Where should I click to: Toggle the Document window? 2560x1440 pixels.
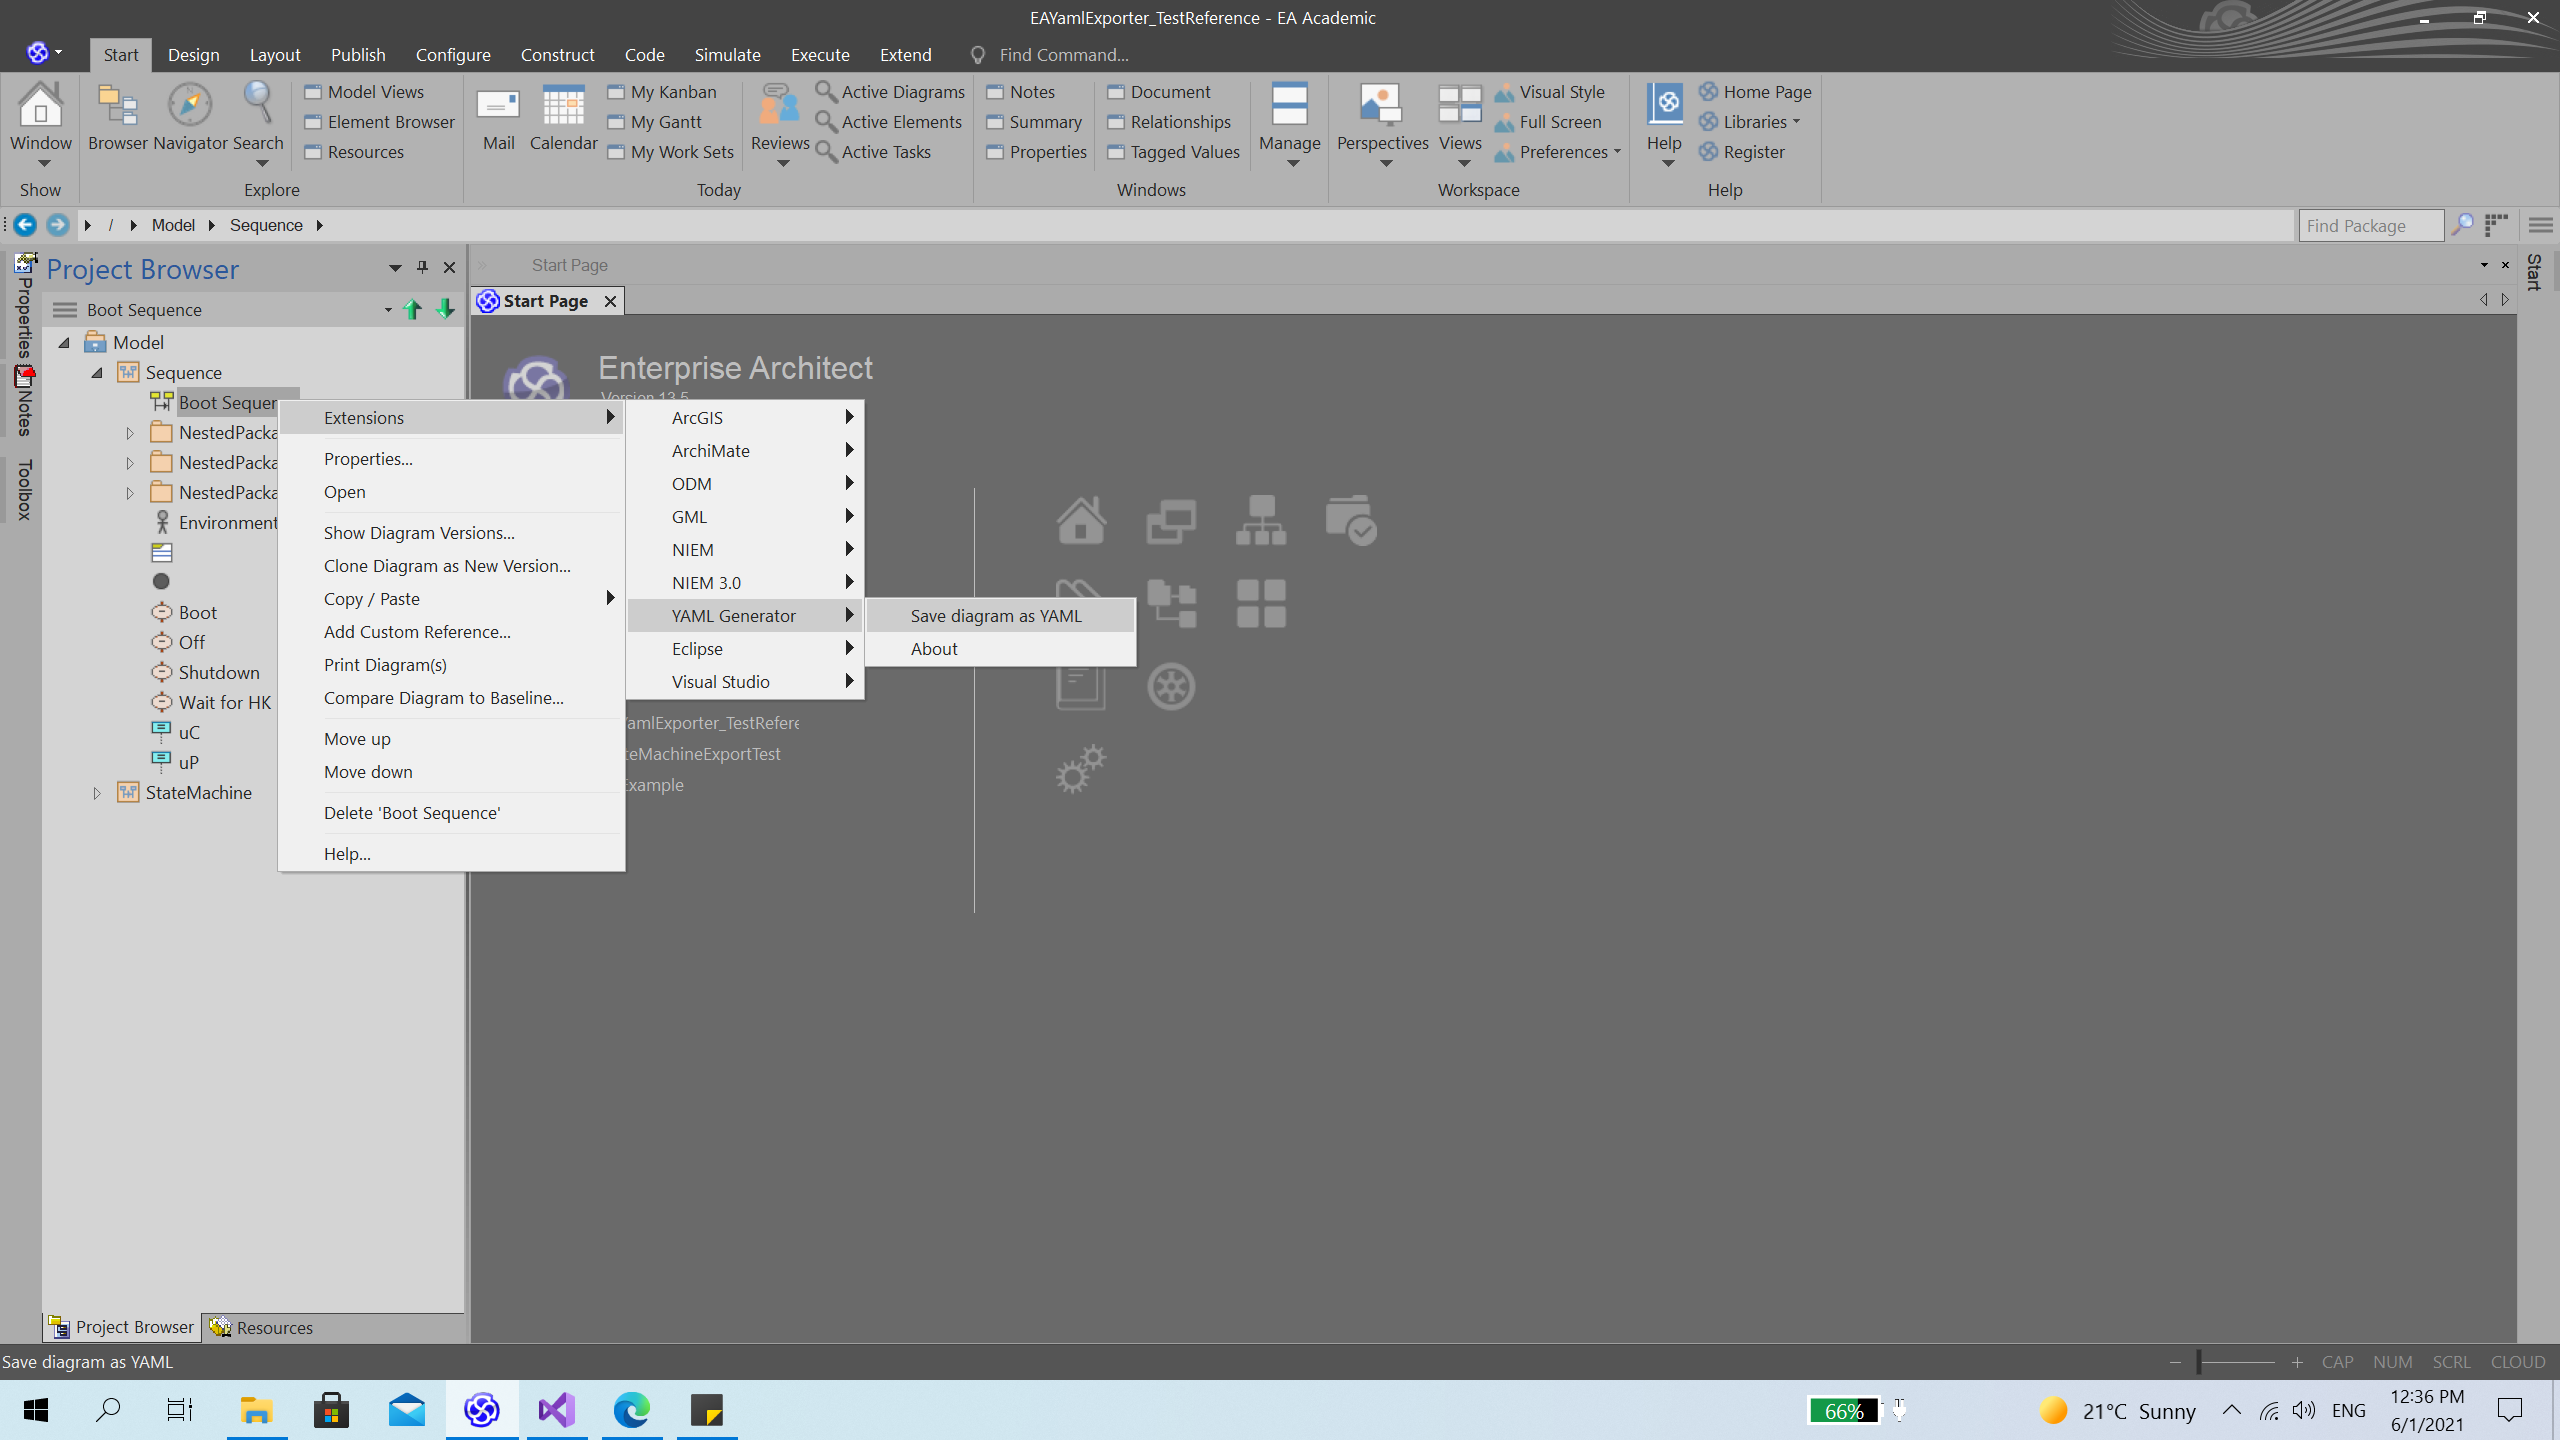click(x=1159, y=92)
